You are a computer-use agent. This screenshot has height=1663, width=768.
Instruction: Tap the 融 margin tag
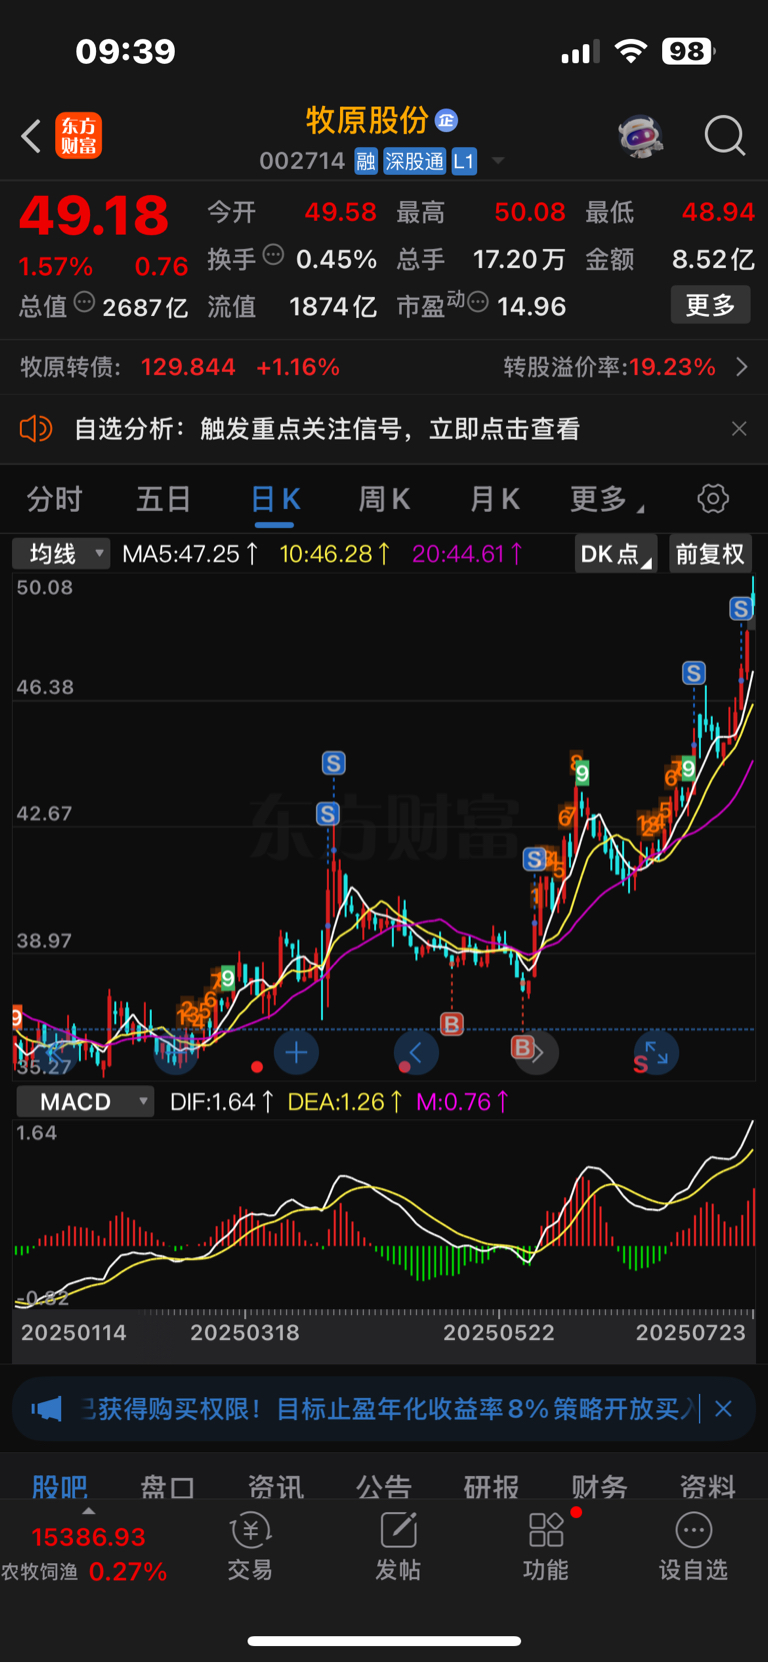point(366,162)
